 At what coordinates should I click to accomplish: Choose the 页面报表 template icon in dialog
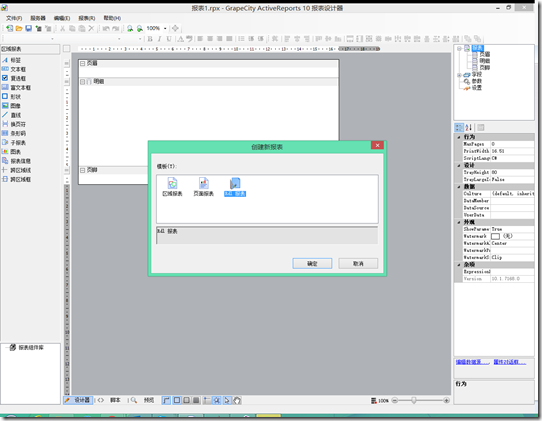[x=204, y=187]
